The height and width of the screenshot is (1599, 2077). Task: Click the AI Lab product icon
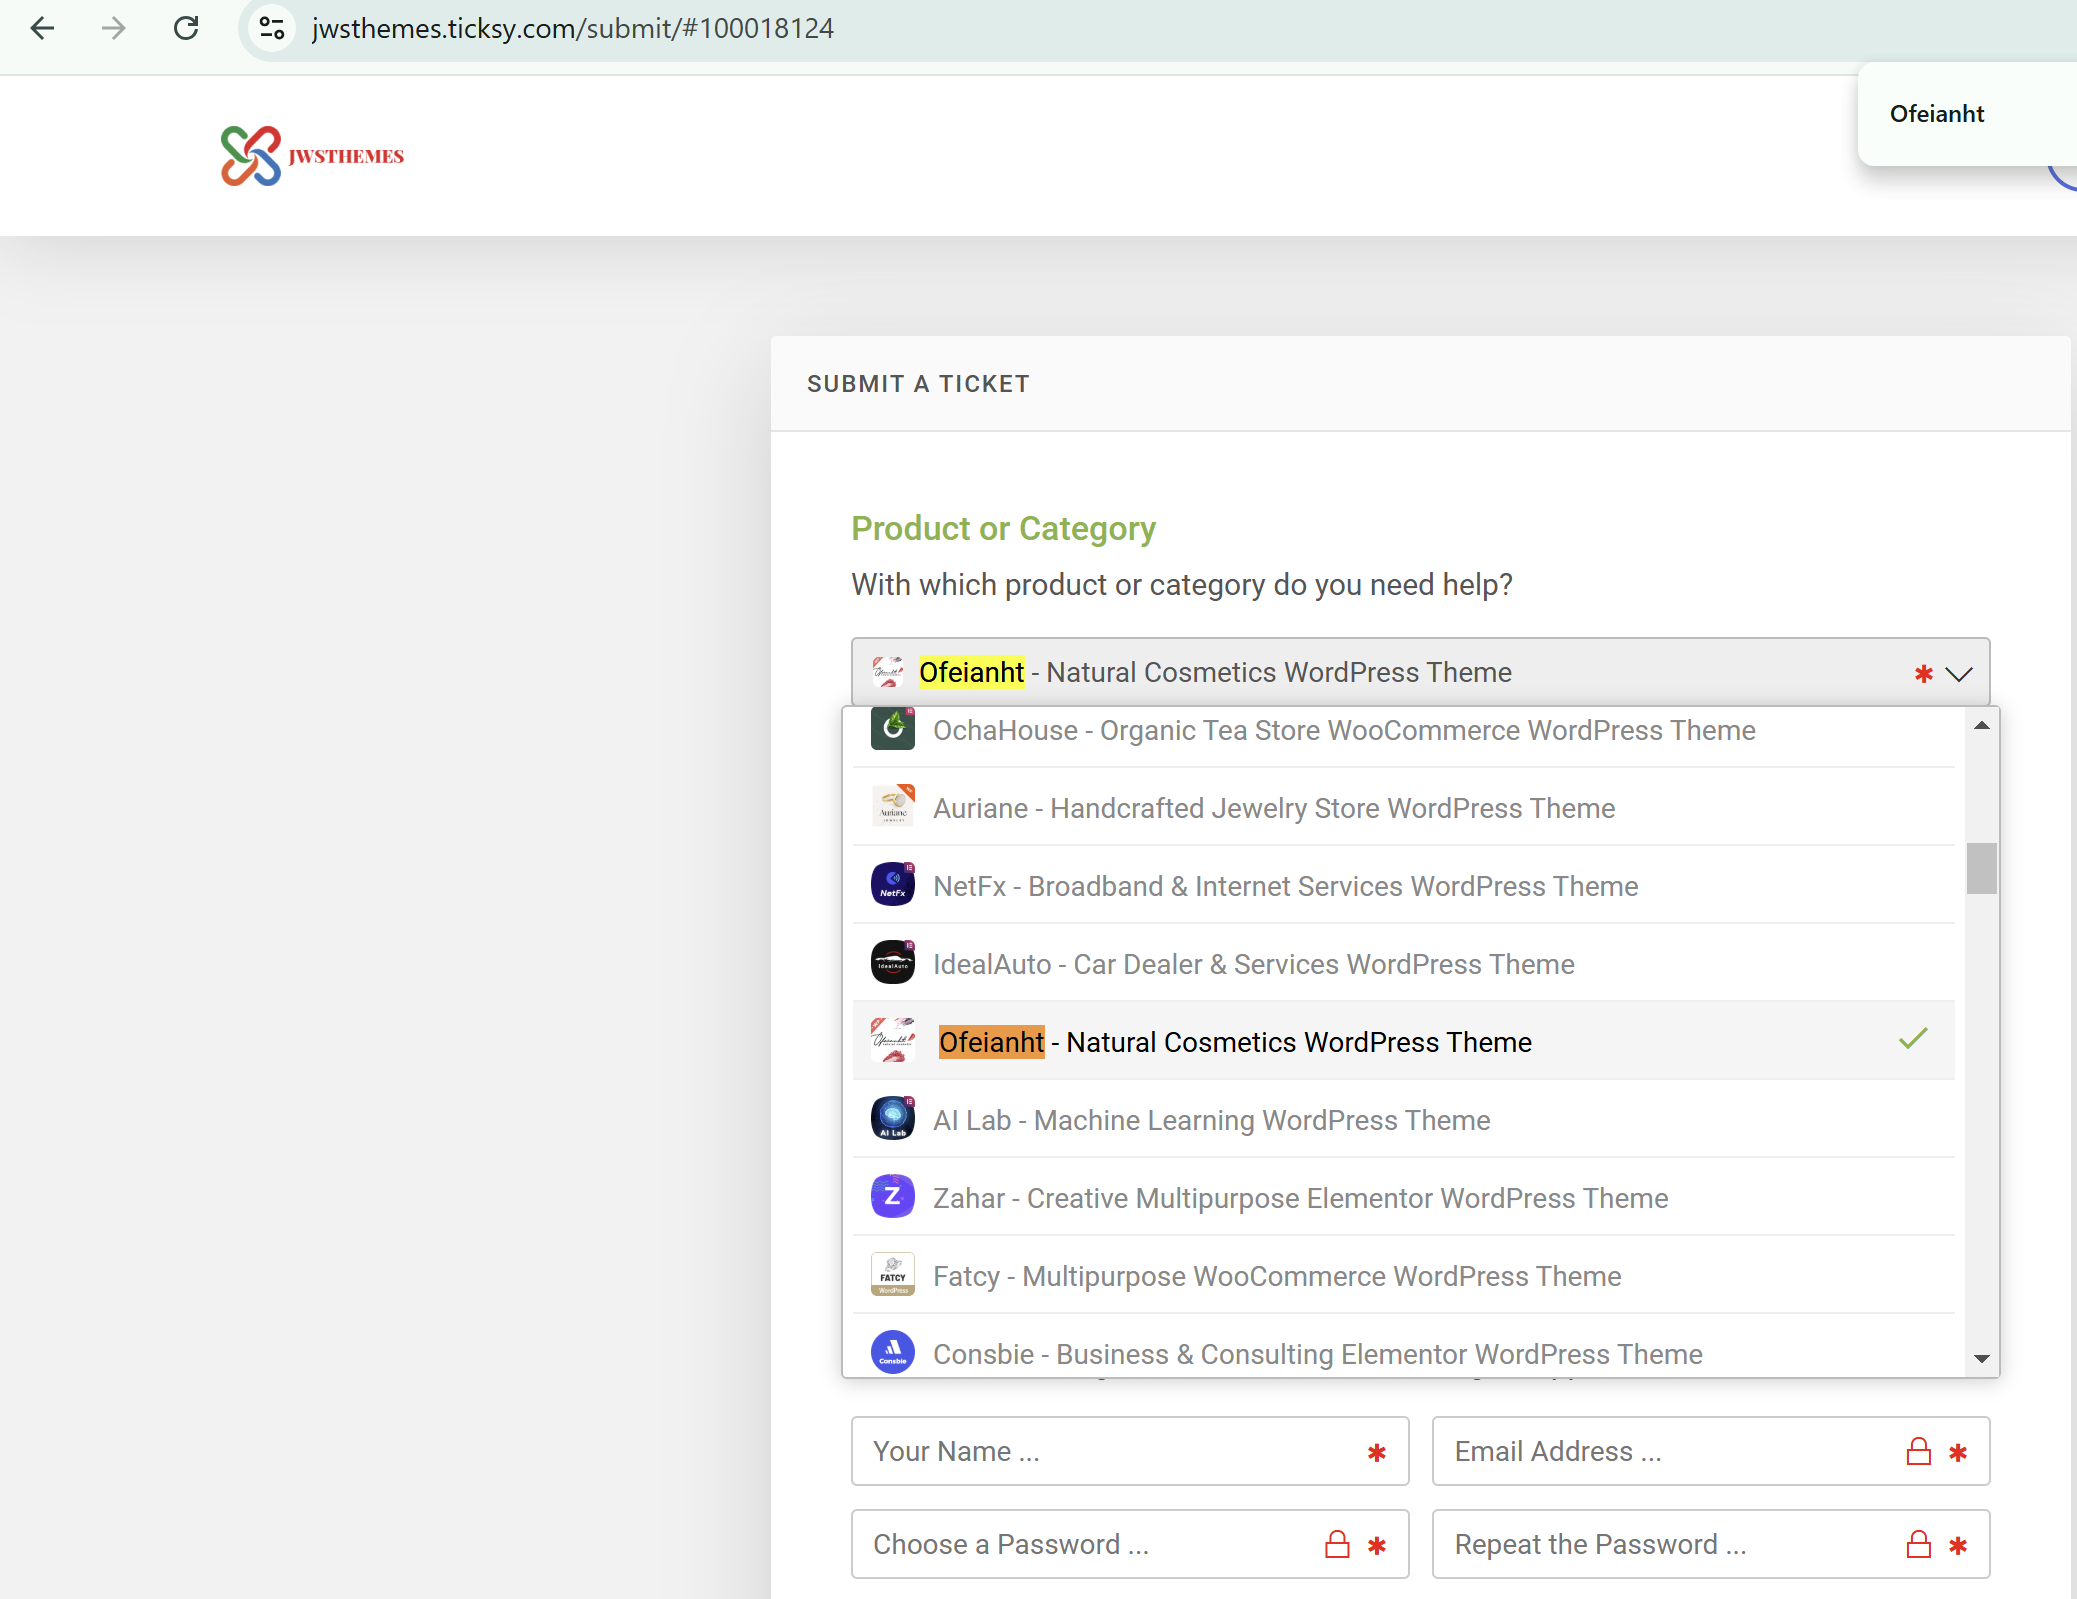tap(892, 1119)
